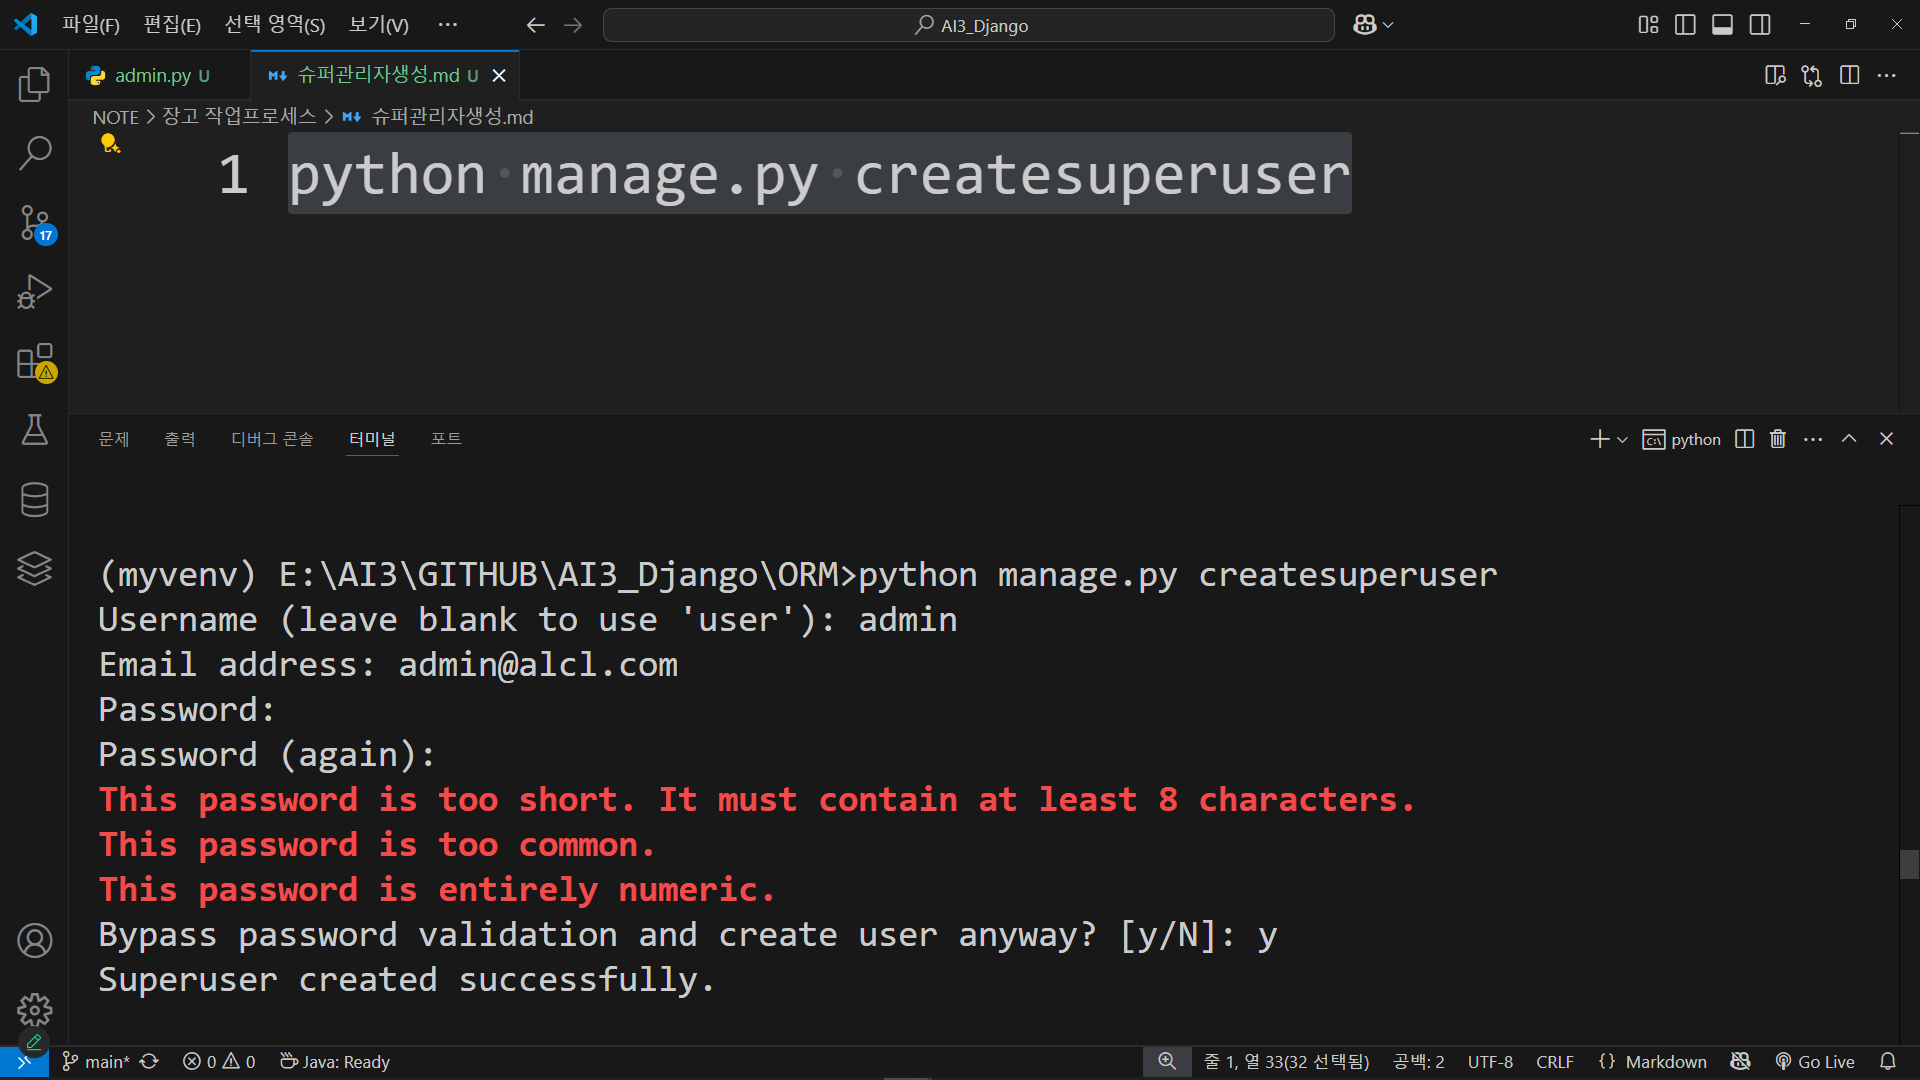Screen dimensions: 1920x1080
Task: Toggle the secondary sidebar layout icon
Action: pyautogui.click(x=1760, y=25)
